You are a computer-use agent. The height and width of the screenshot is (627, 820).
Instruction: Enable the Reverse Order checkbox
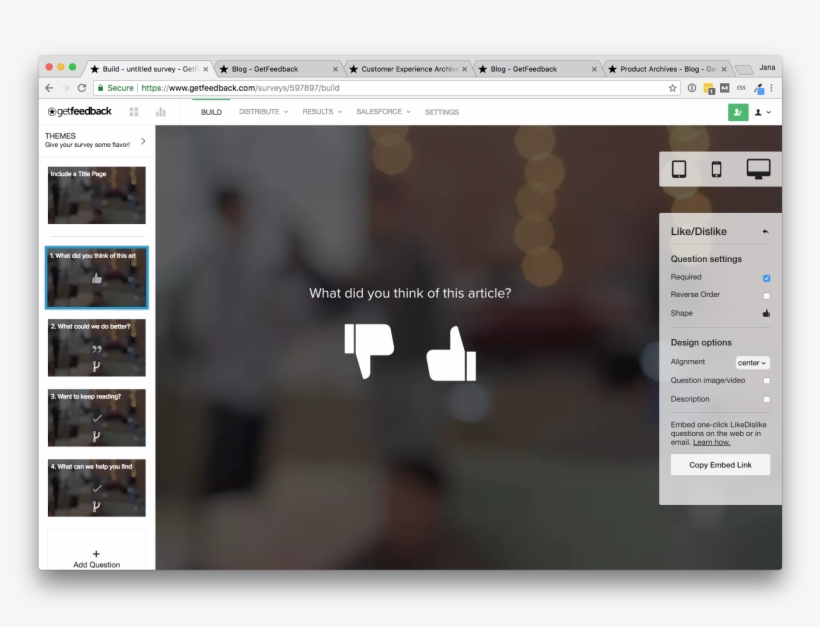[x=766, y=296]
